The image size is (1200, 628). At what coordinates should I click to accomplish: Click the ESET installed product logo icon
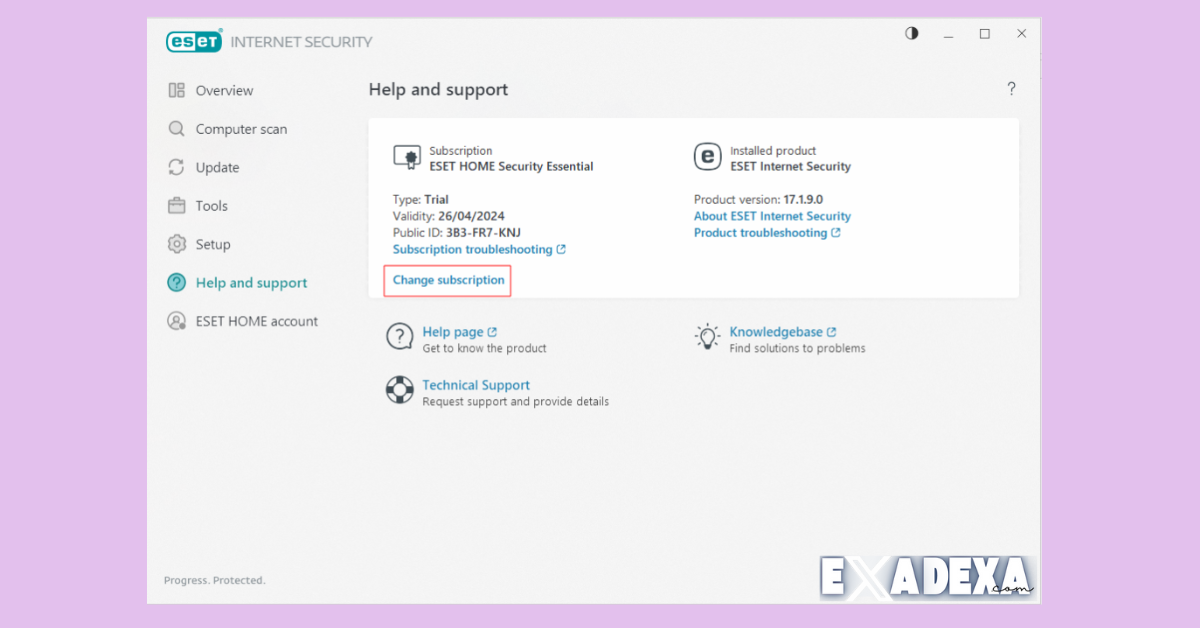tap(708, 157)
